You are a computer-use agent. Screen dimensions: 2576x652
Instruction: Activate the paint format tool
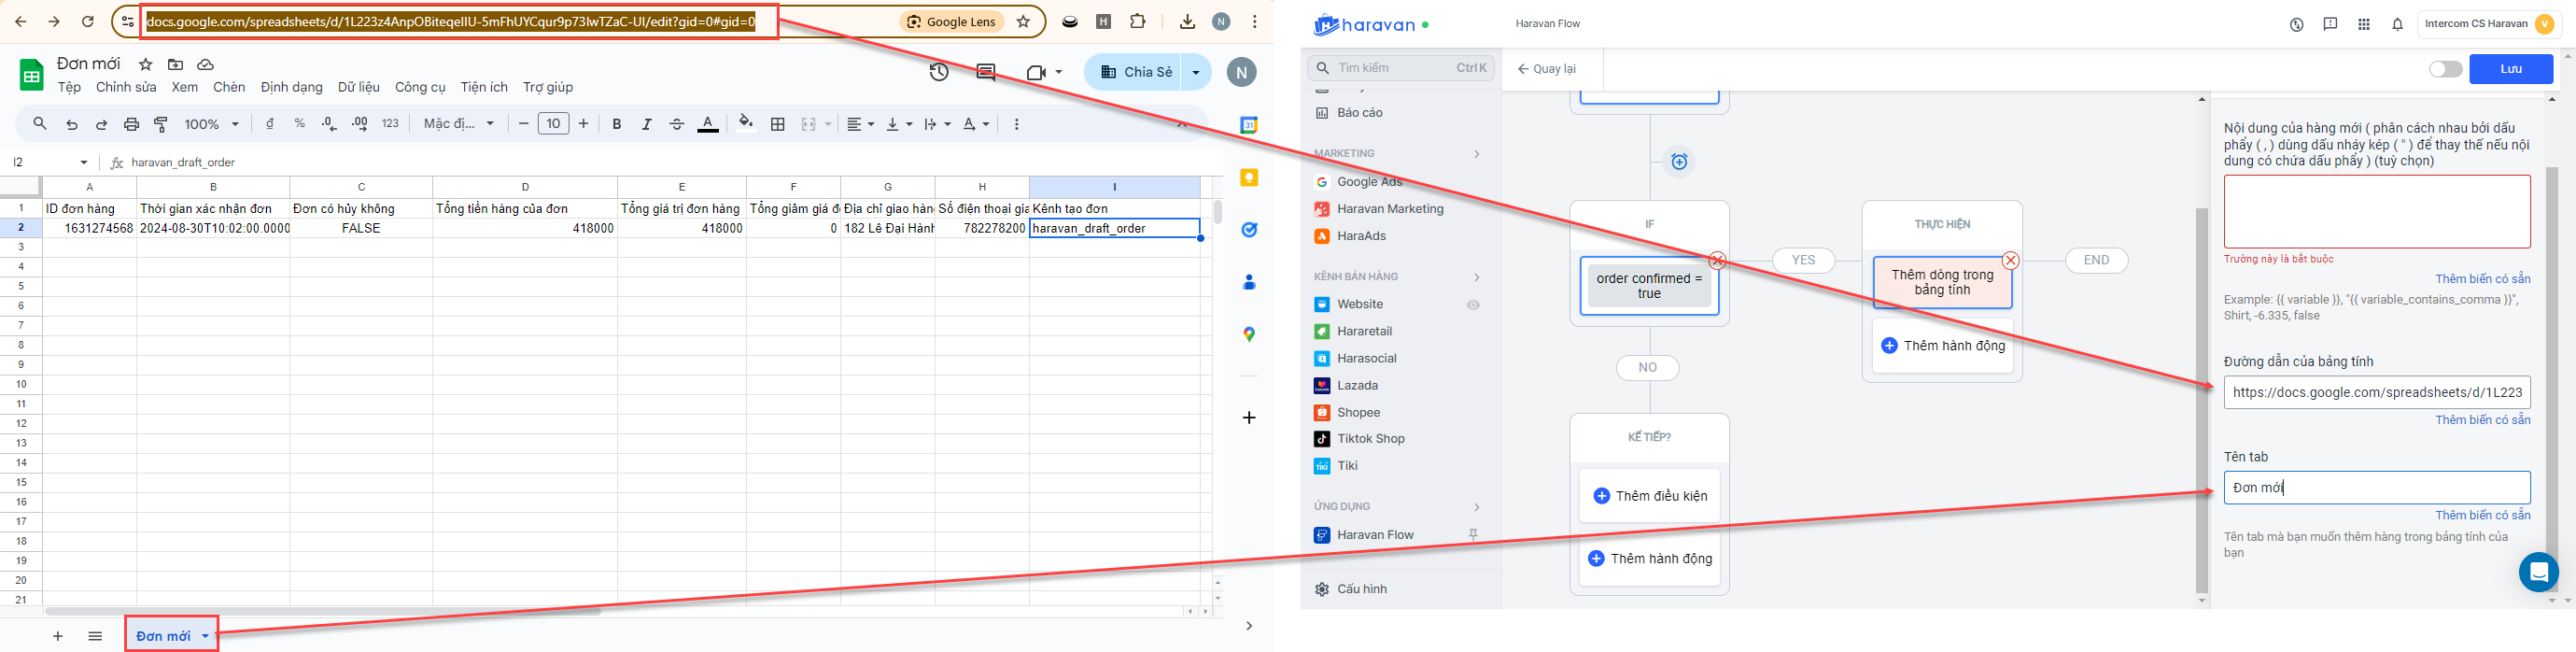tap(161, 124)
